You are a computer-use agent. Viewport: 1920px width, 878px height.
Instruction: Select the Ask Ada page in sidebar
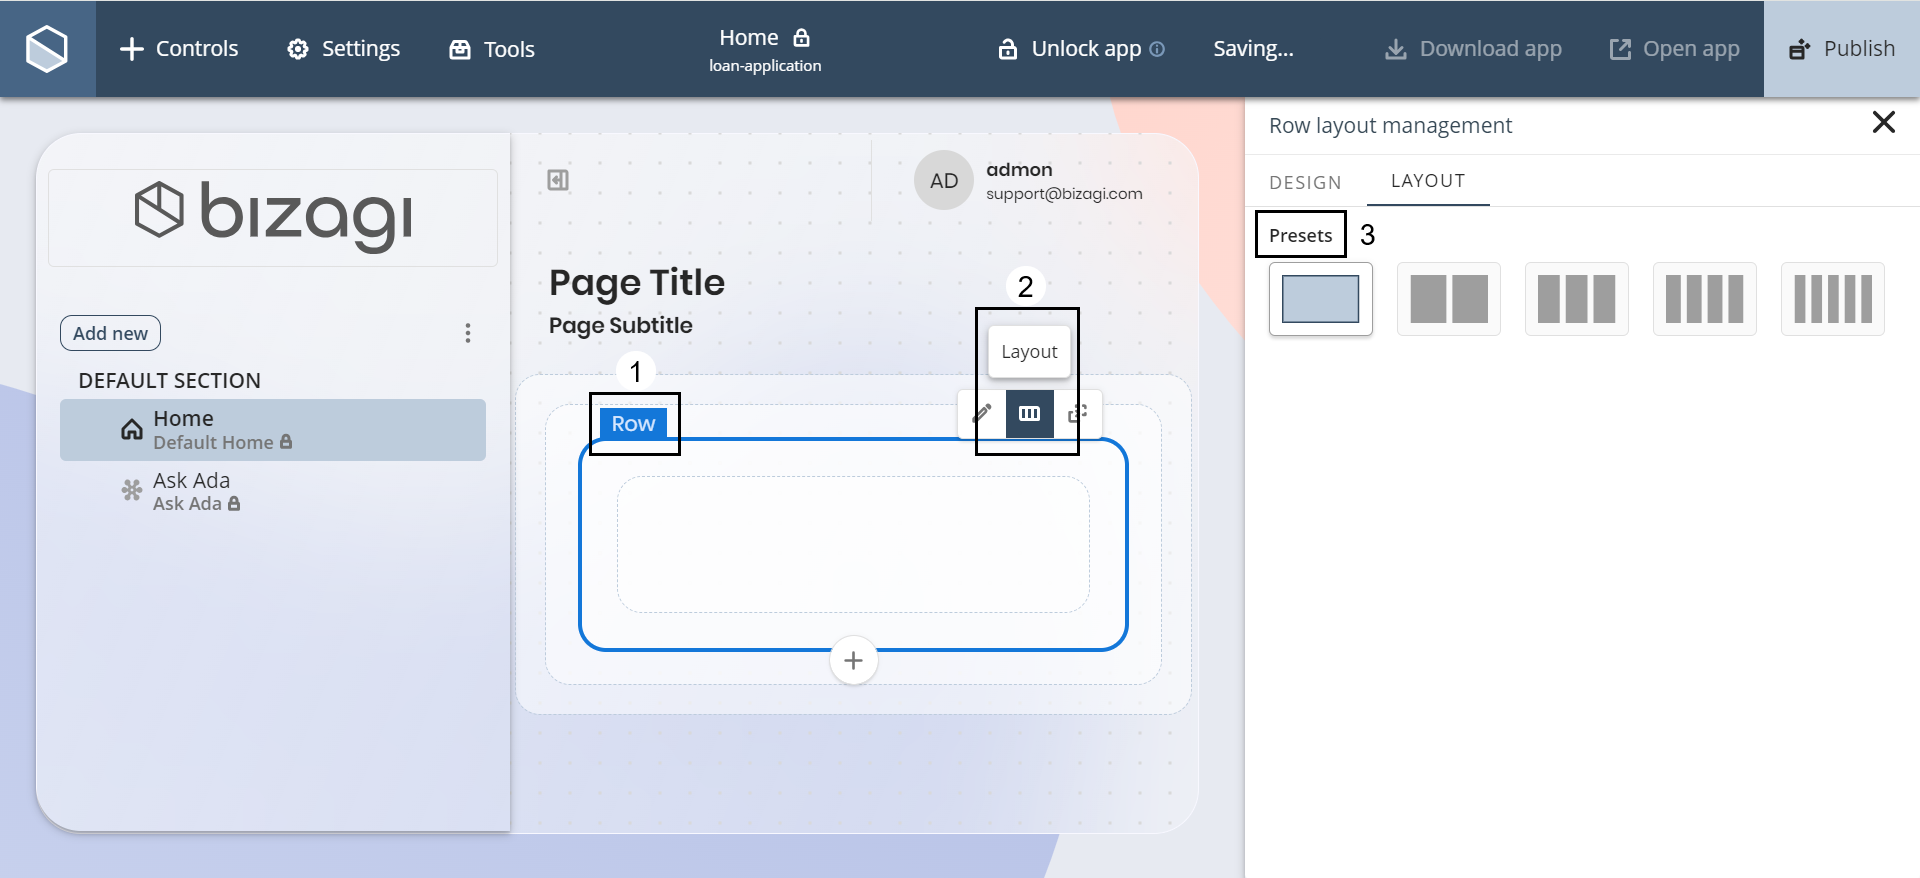click(273, 492)
